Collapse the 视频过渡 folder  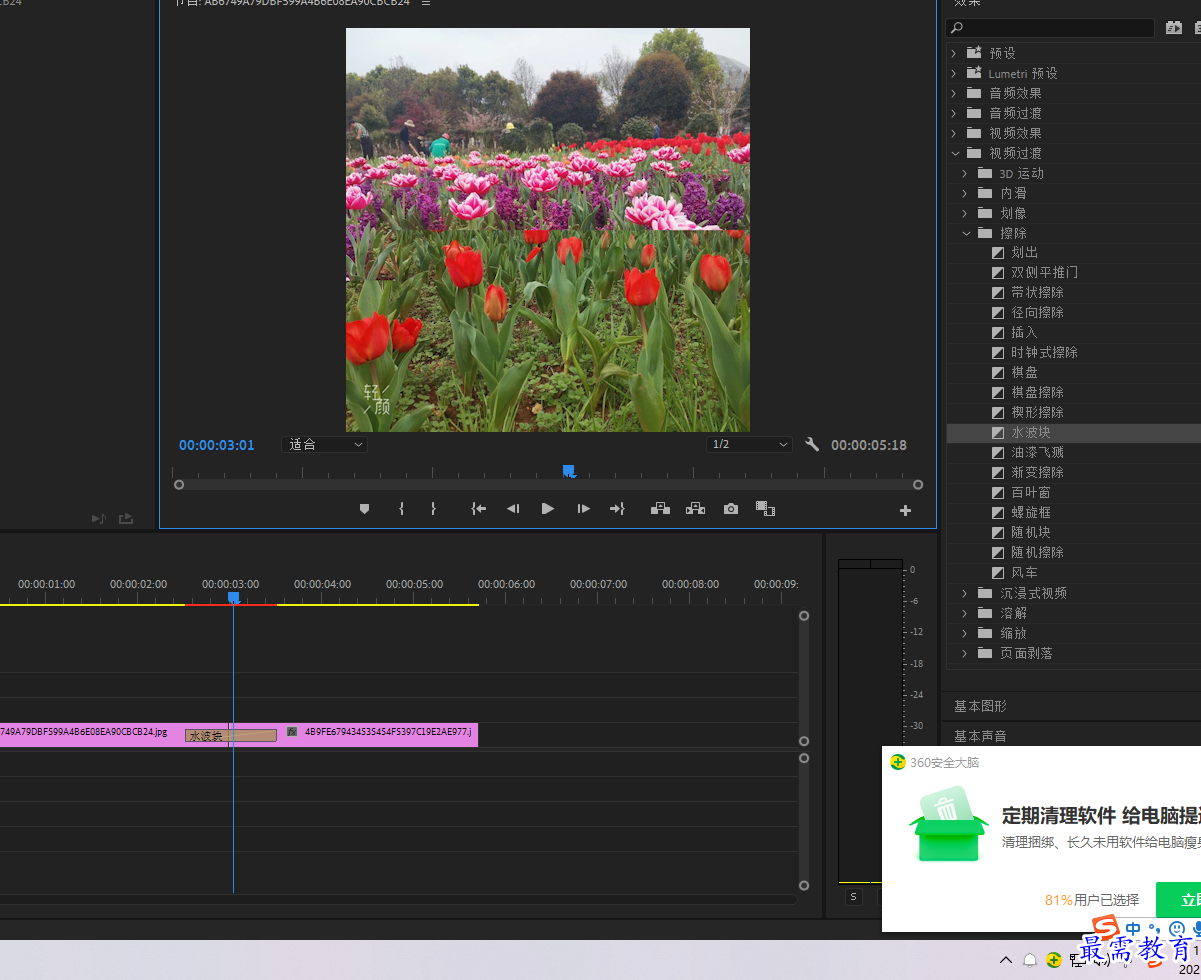pos(955,153)
